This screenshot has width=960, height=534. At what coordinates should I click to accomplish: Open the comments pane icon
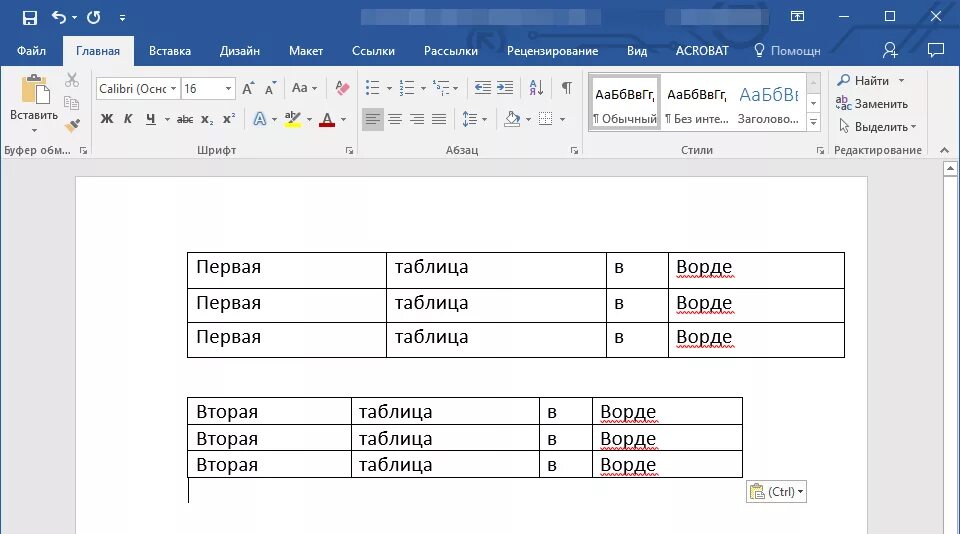pyautogui.click(x=936, y=50)
